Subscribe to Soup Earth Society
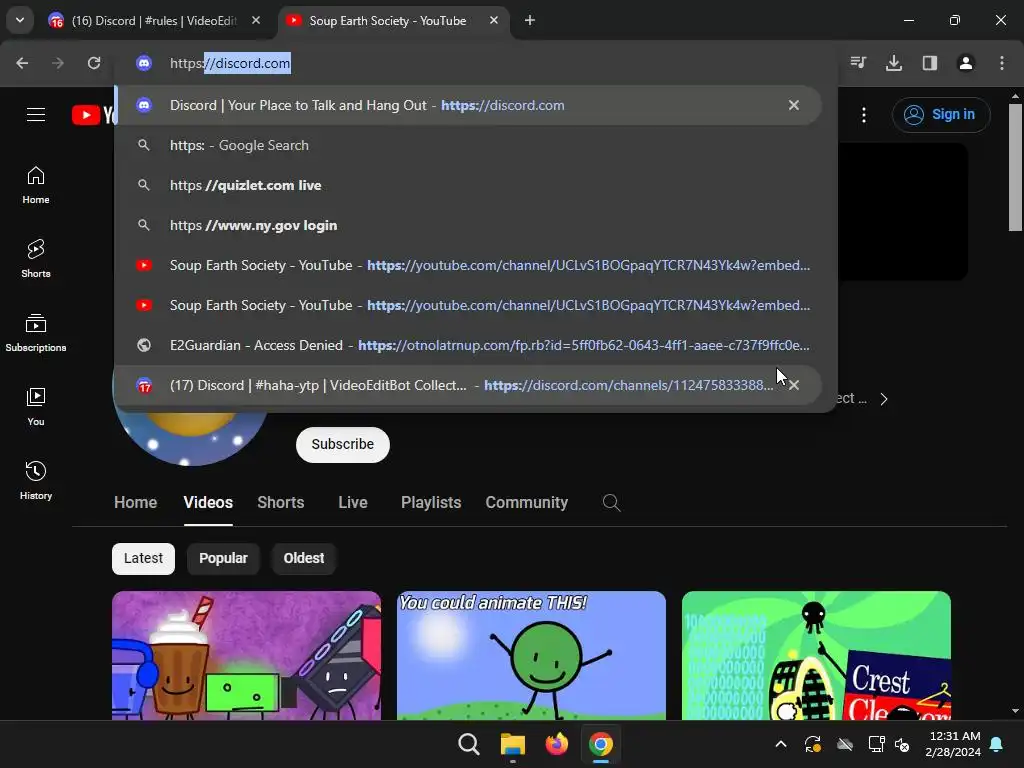This screenshot has height=768, width=1024. coord(343,445)
